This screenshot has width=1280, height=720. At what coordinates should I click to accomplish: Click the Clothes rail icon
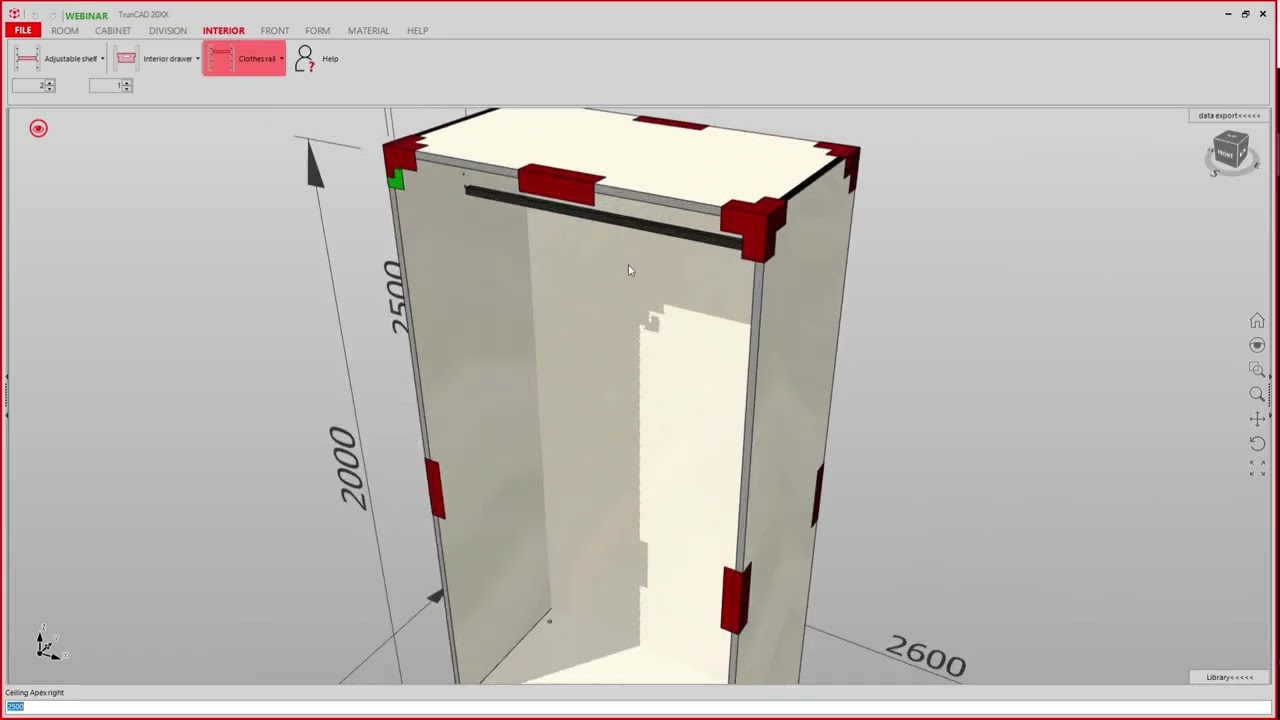[222, 58]
